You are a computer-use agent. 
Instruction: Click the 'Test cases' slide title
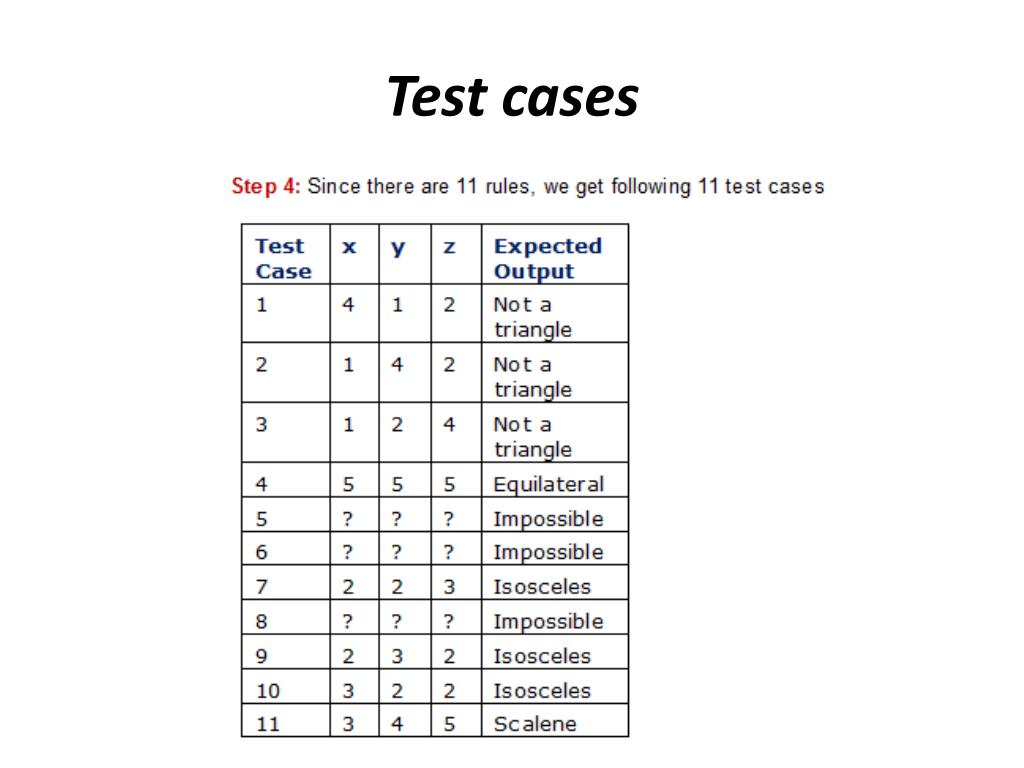513,97
